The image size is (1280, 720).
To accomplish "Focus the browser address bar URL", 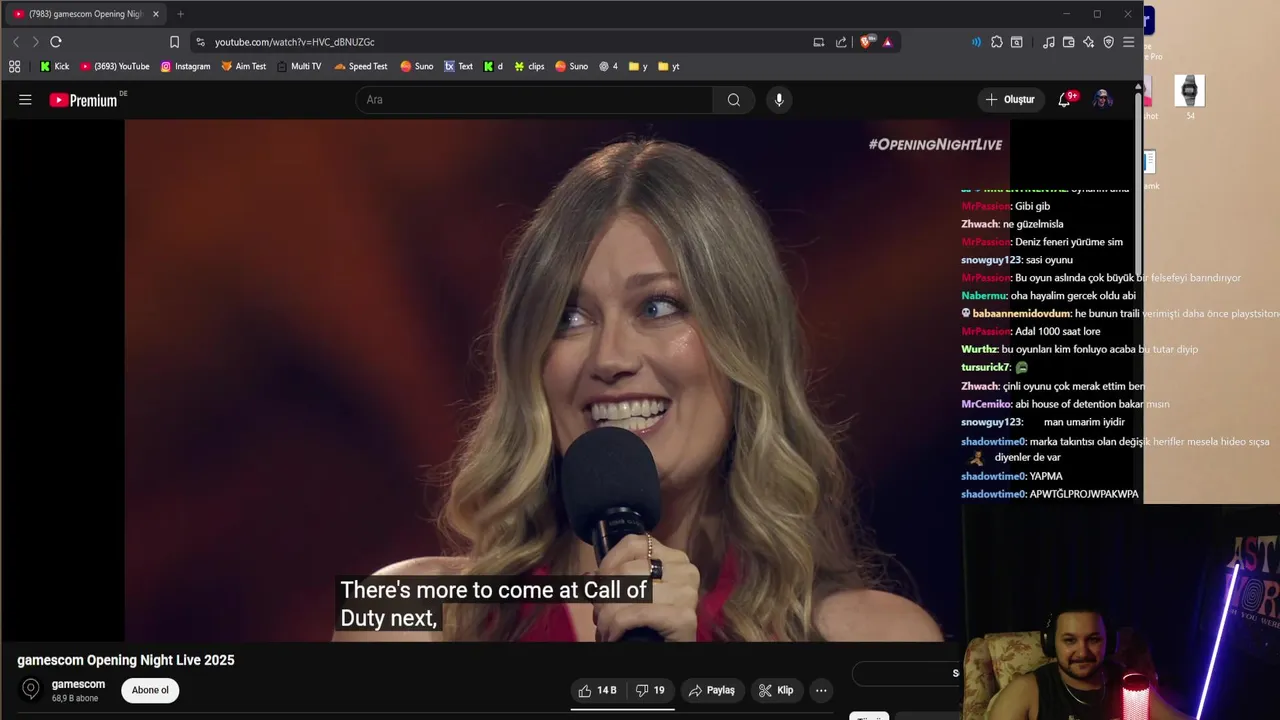I will [x=294, y=42].
